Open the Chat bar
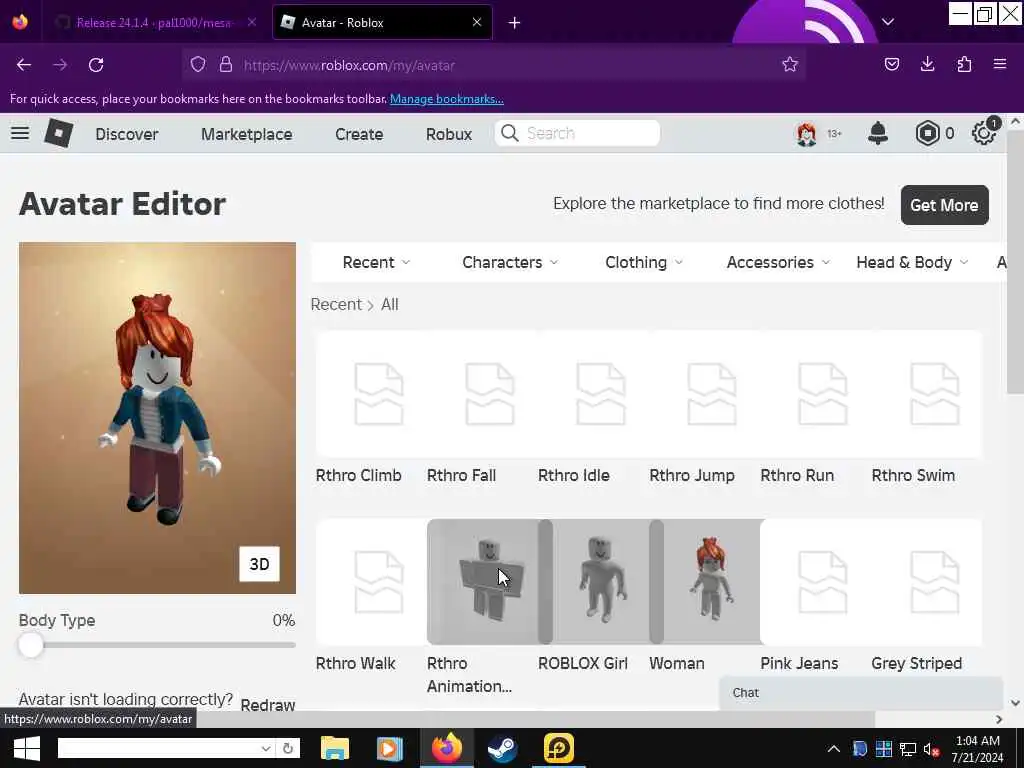This screenshot has width=1024, height=768. (861, 693)
